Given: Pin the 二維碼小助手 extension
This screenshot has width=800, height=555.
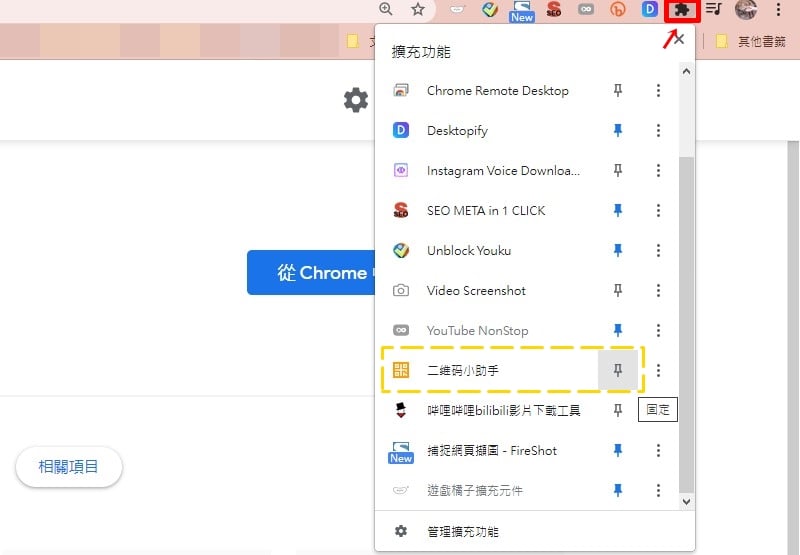Looking at the screenshot, I should click(618, 370).
